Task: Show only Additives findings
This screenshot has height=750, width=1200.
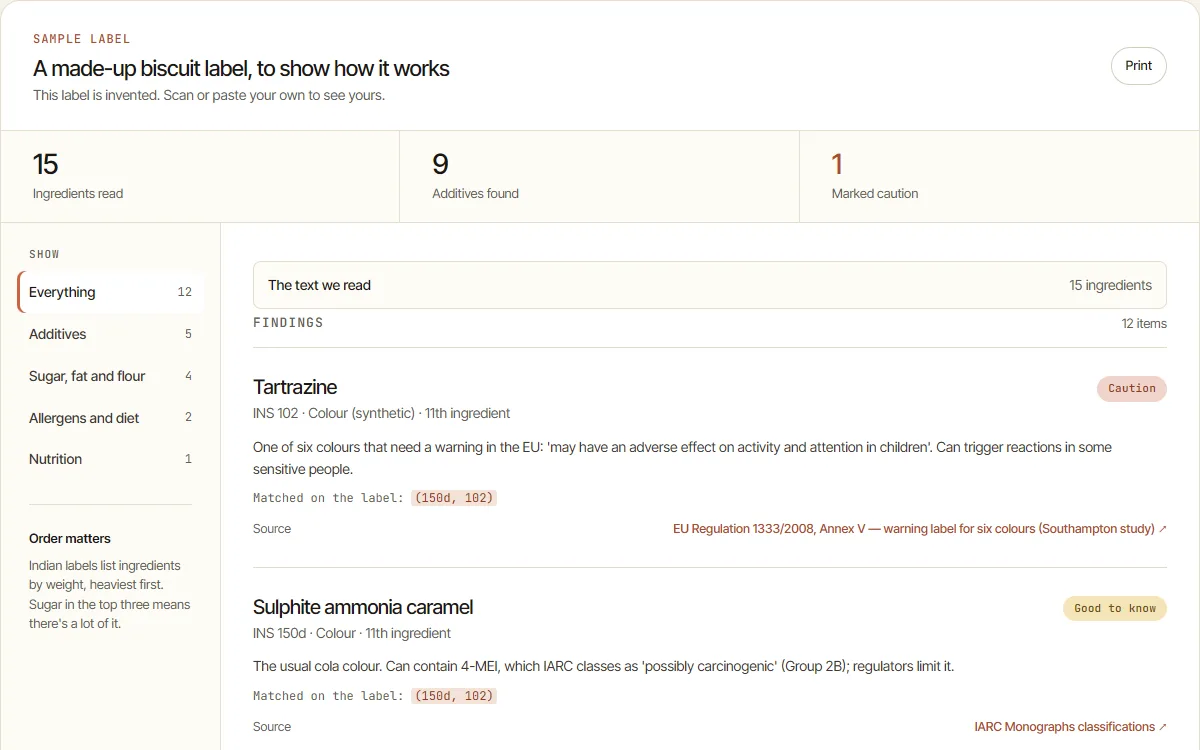Action: (111, 334)
